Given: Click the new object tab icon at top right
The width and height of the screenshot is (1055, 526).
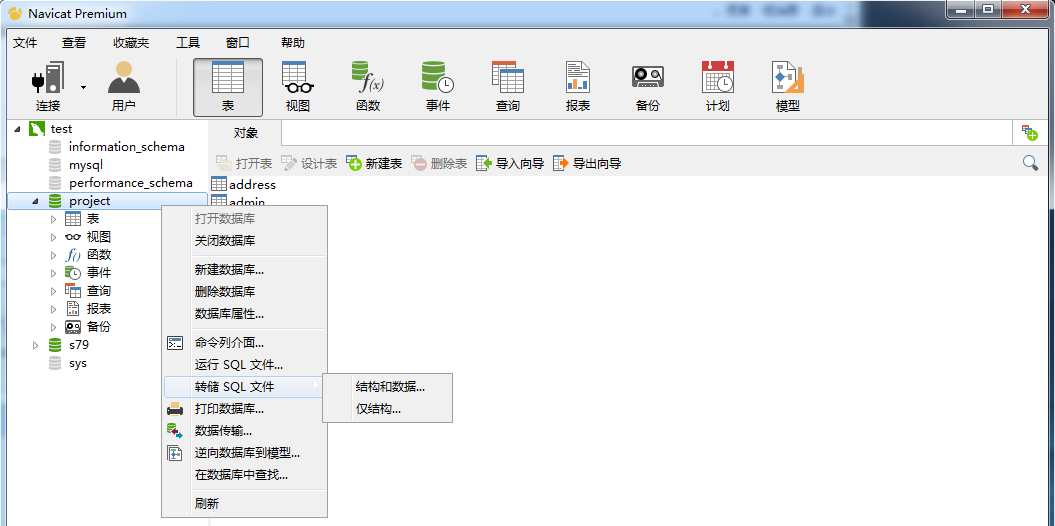Looking at the screenshot, I should pyautogui.click(x=1029, y=133).
